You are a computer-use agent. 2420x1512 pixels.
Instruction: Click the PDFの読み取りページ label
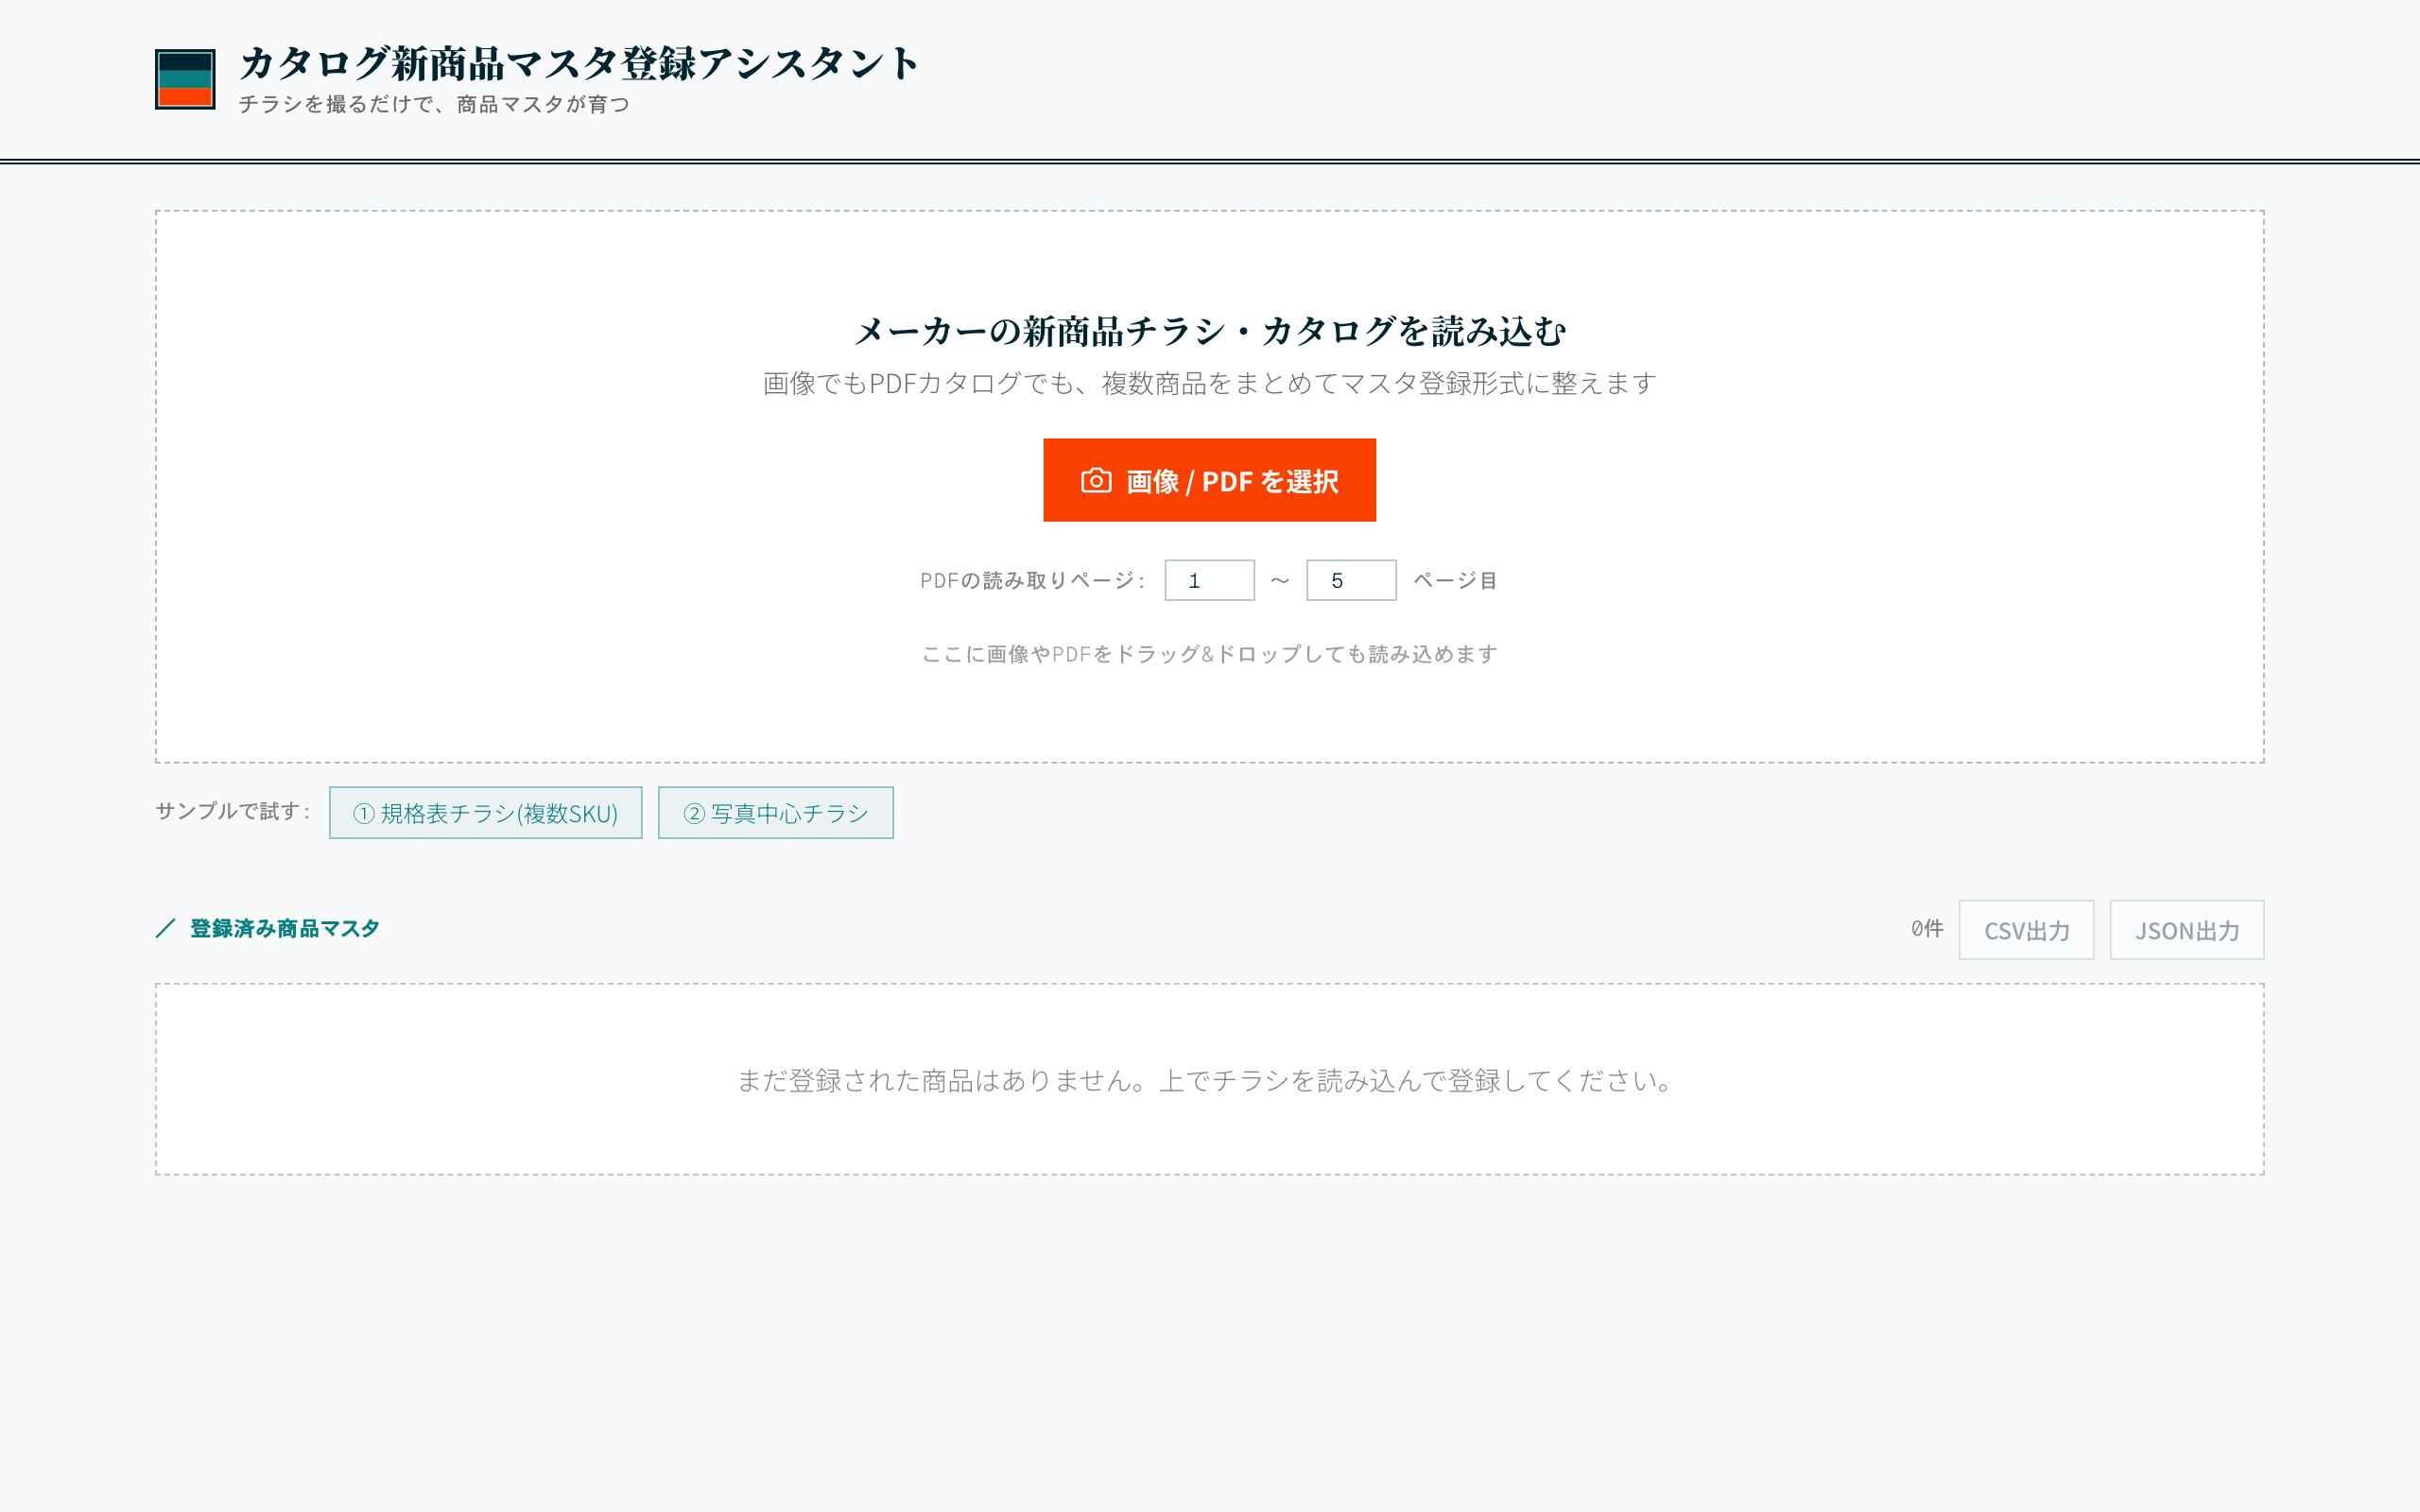(1032, 581)
